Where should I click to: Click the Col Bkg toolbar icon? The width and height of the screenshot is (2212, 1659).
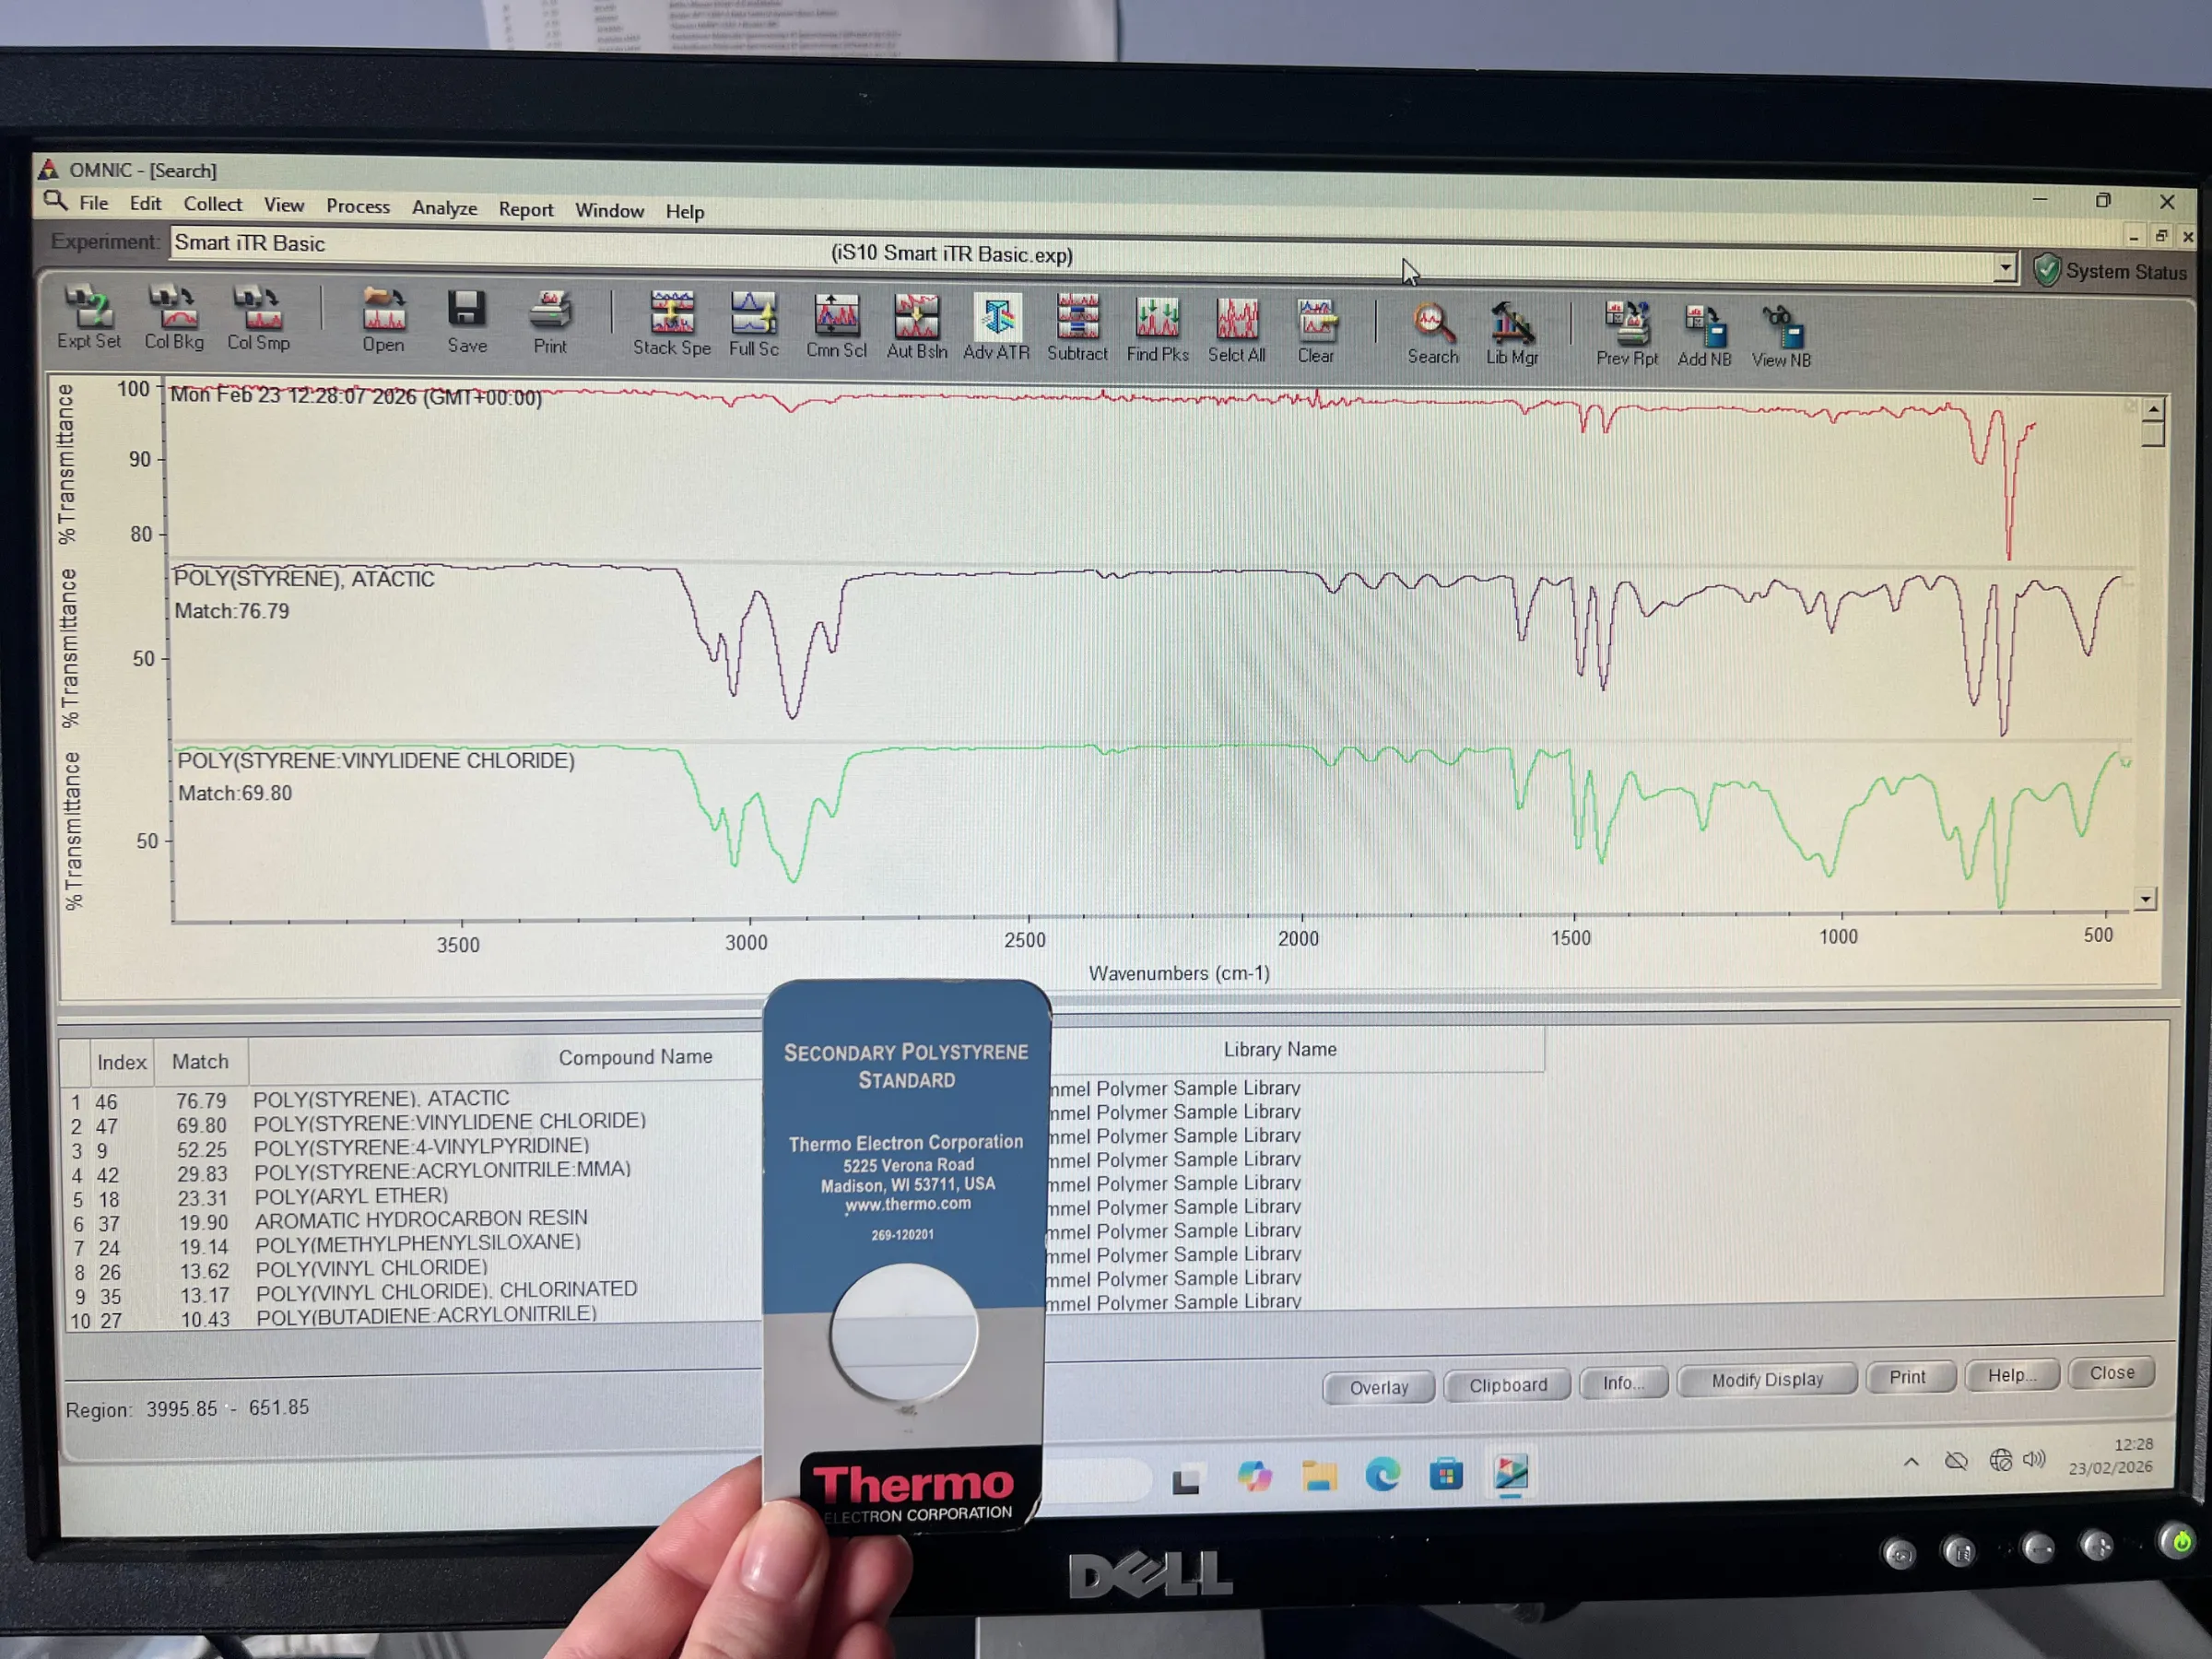(x=174, y=318)
